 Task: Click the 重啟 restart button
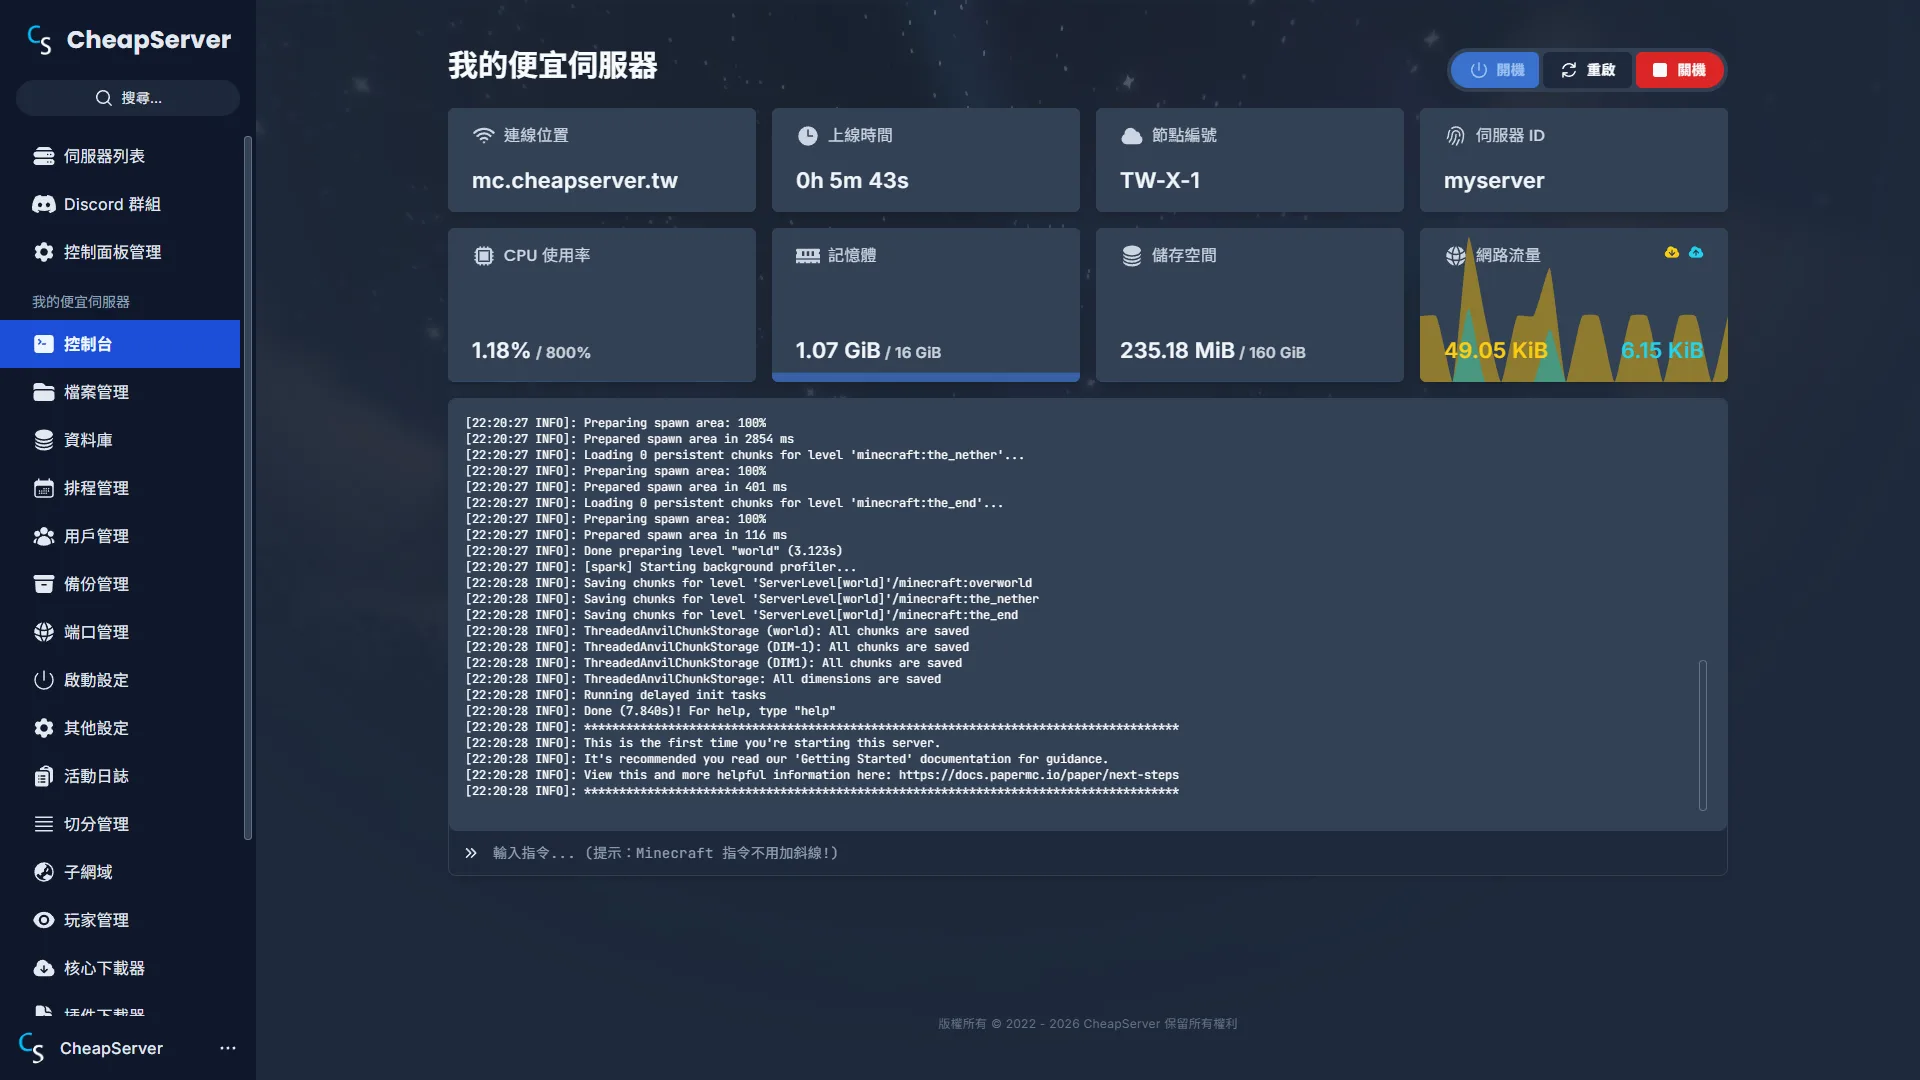click(1588, 70)
